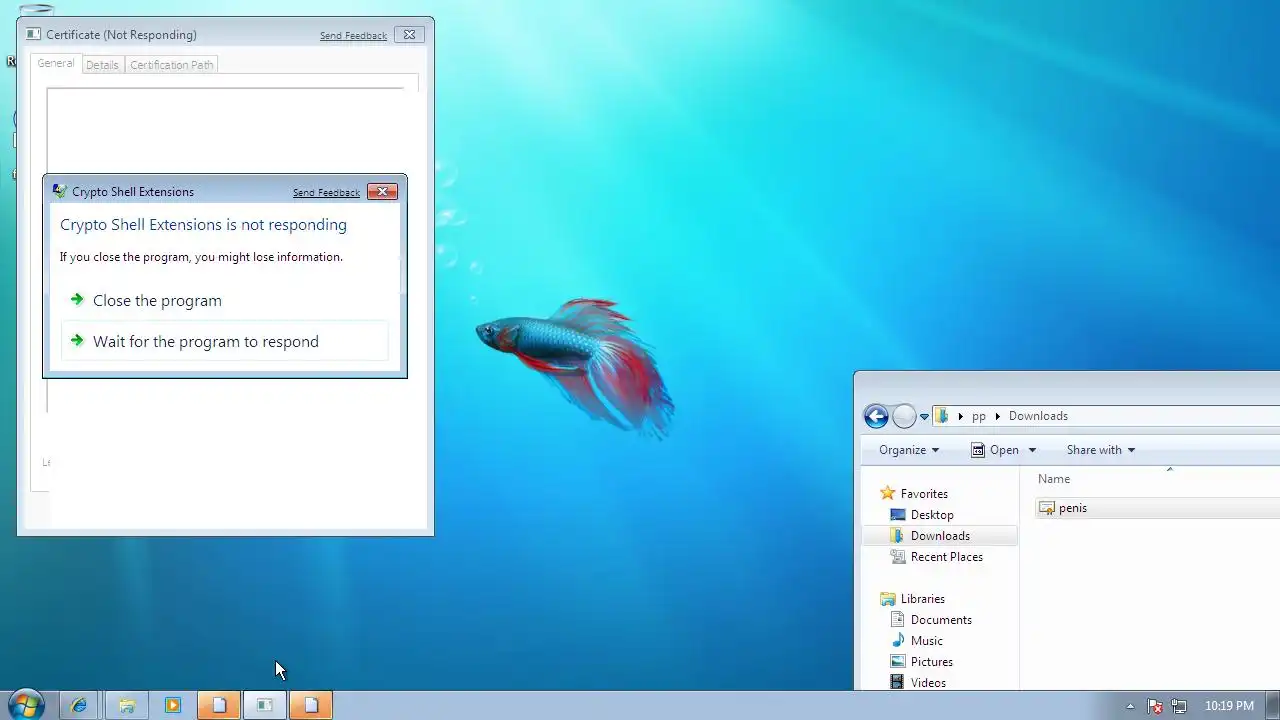
Task: Switch to the Certification Path tab
Action: [x=171, y=65]
